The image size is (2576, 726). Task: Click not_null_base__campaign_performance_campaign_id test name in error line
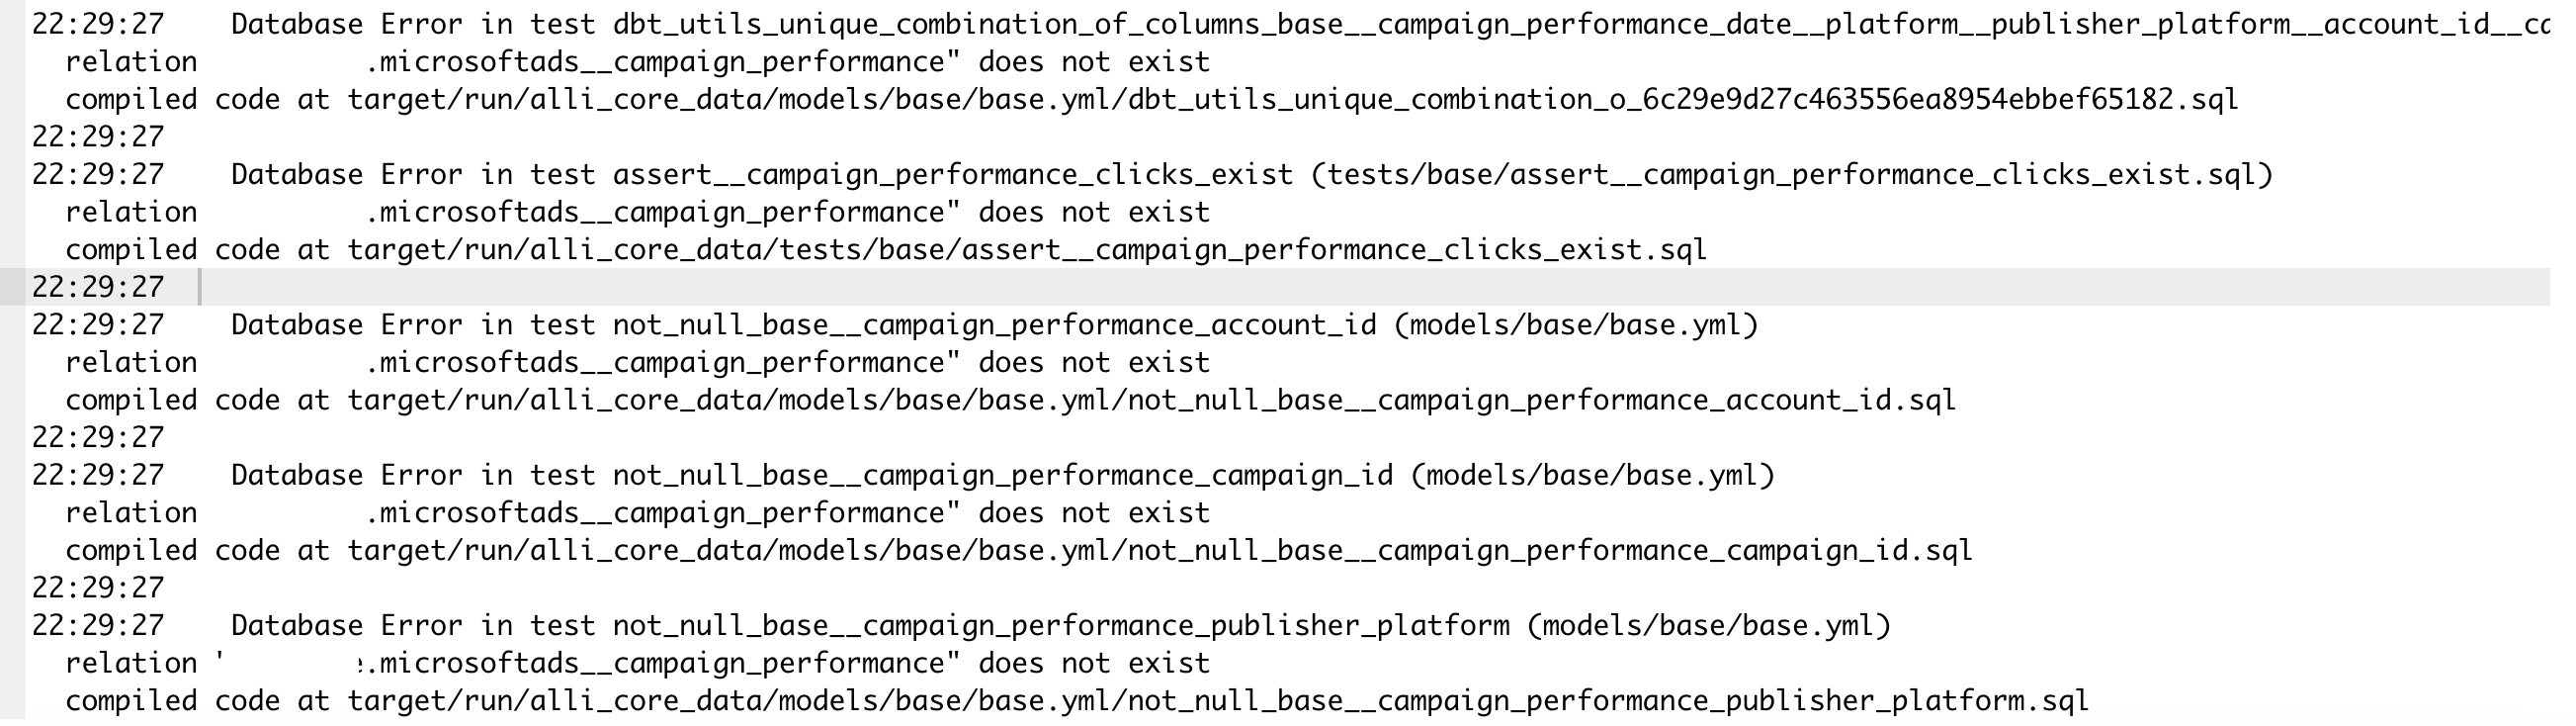[1002, 475]
